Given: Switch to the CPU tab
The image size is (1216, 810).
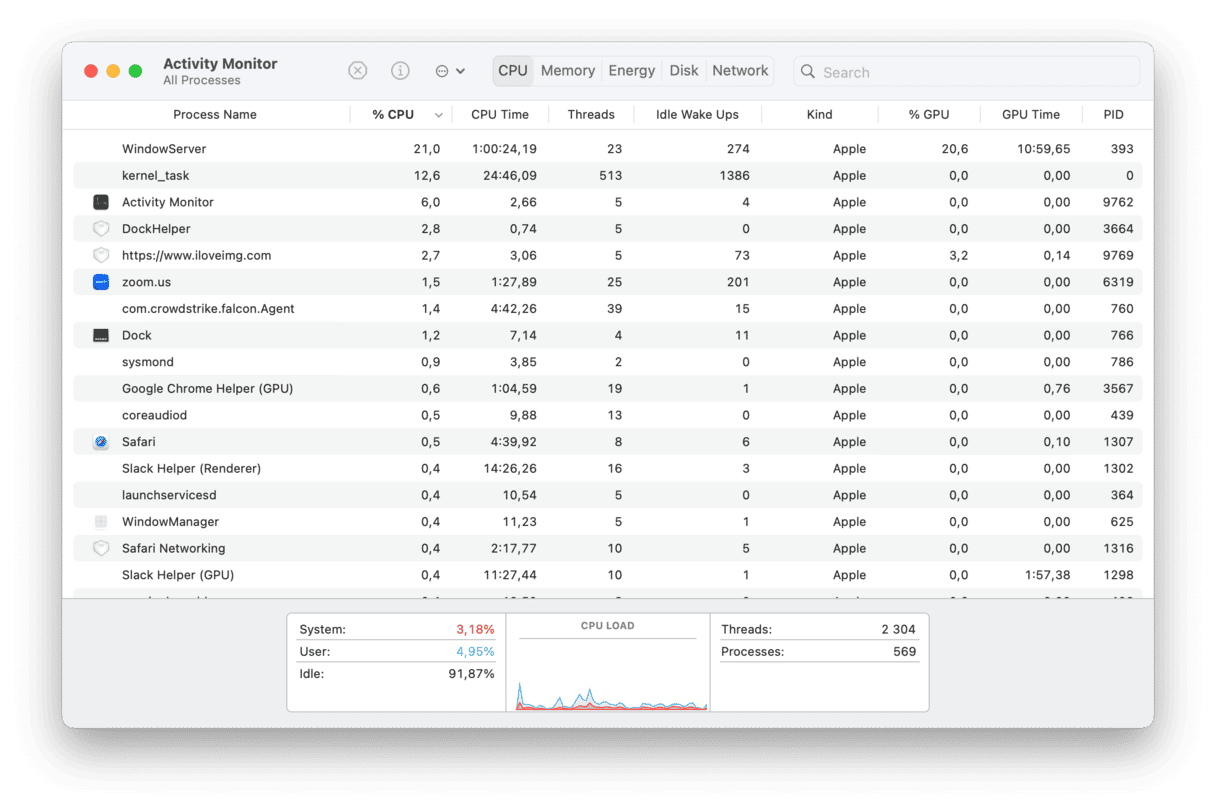Looking at the screenshot, I should (x=513, y=71).
